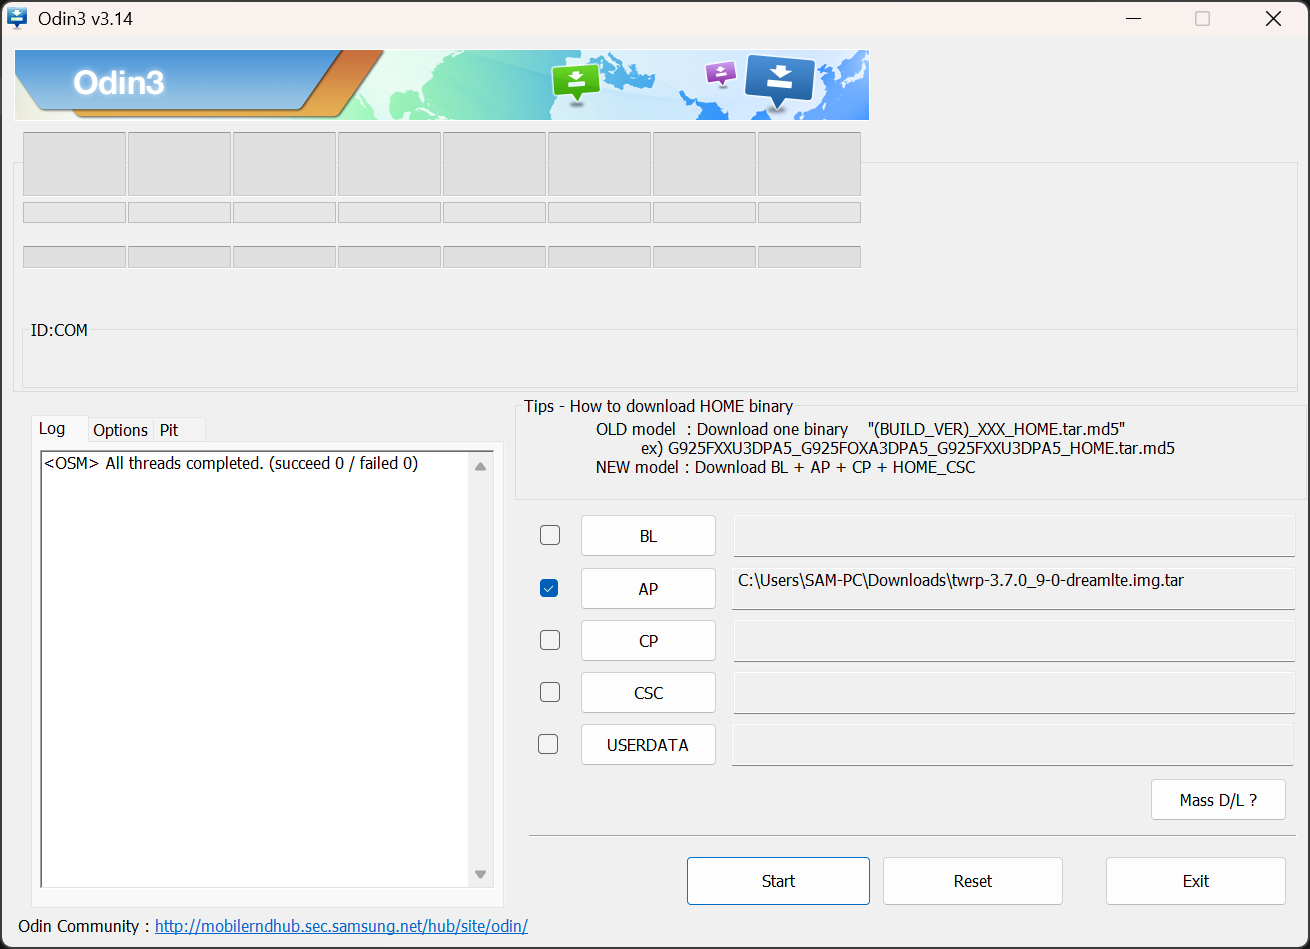This screenshot has height=949, width=1310.
Task: Open the Mass D/L ? dialog
Action: click(1218, 800)
